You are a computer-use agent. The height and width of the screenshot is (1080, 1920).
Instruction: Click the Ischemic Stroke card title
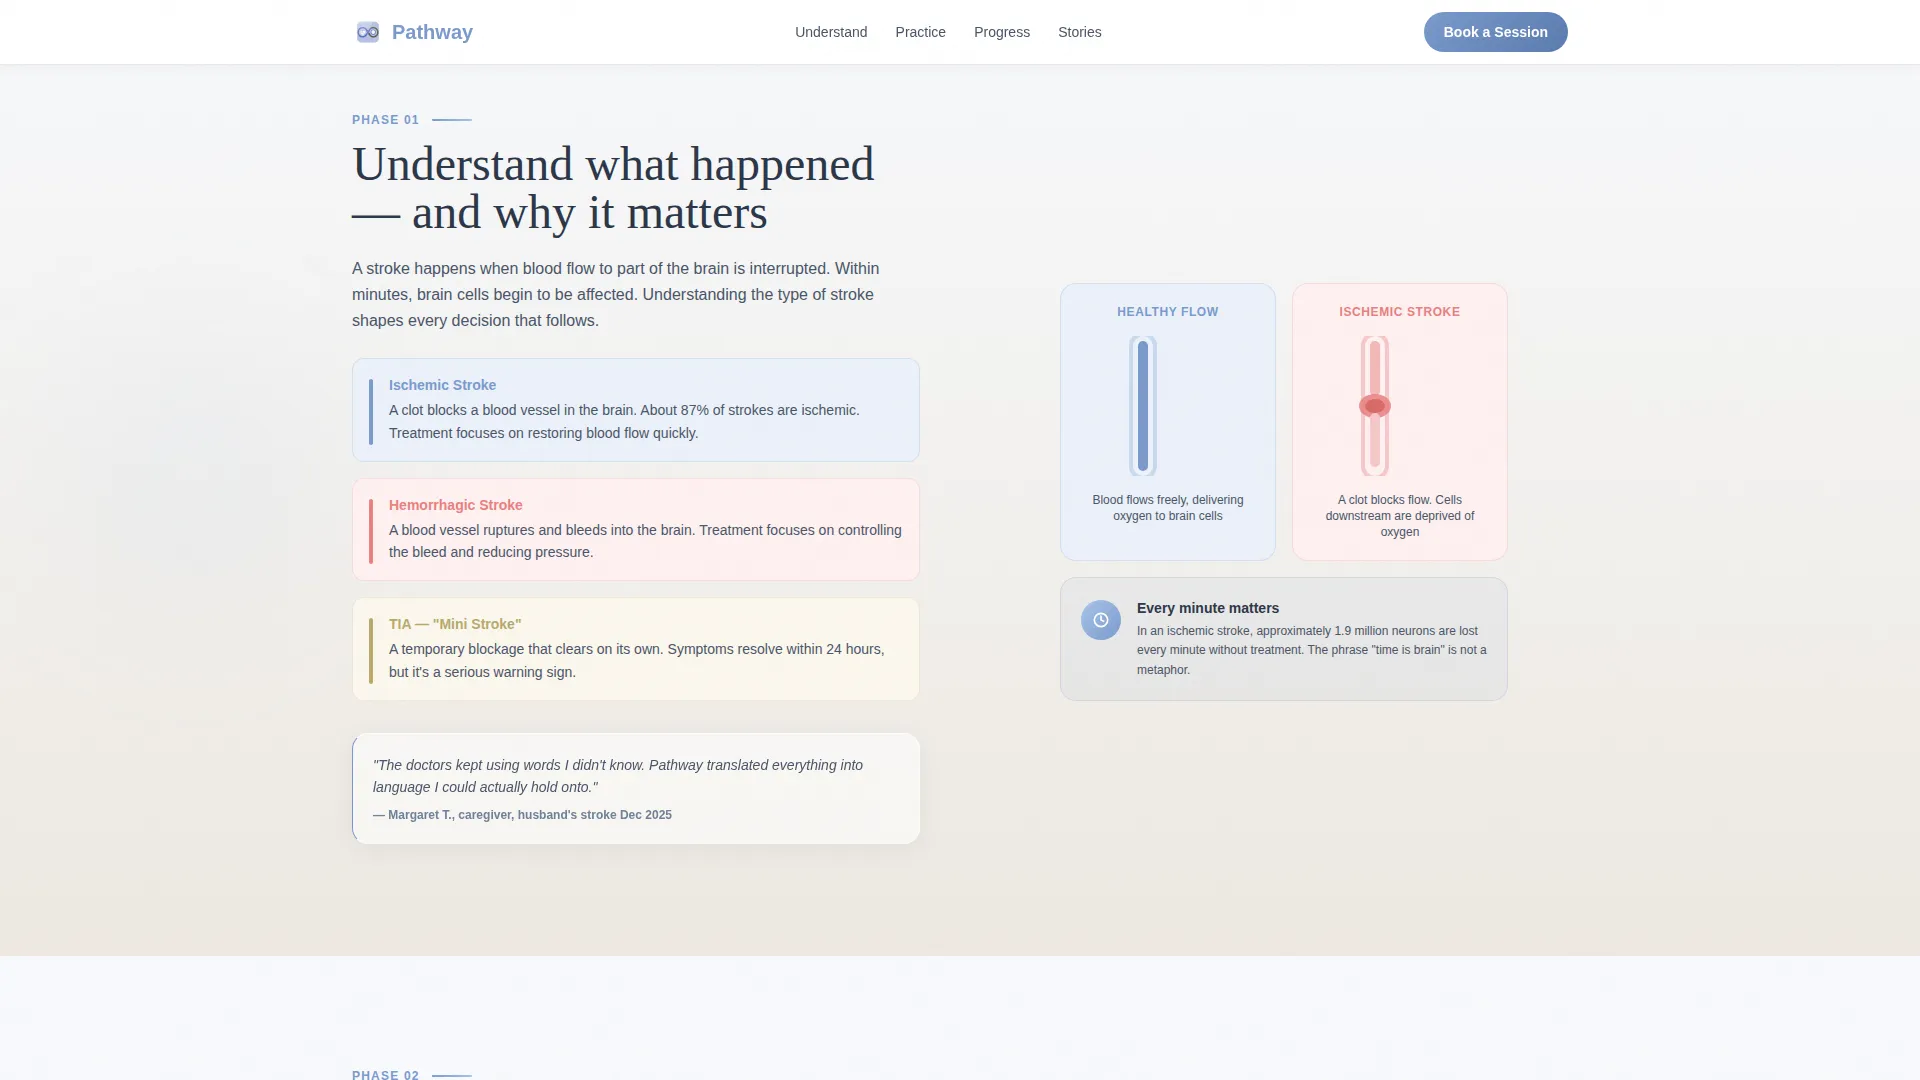pos(442,385)
